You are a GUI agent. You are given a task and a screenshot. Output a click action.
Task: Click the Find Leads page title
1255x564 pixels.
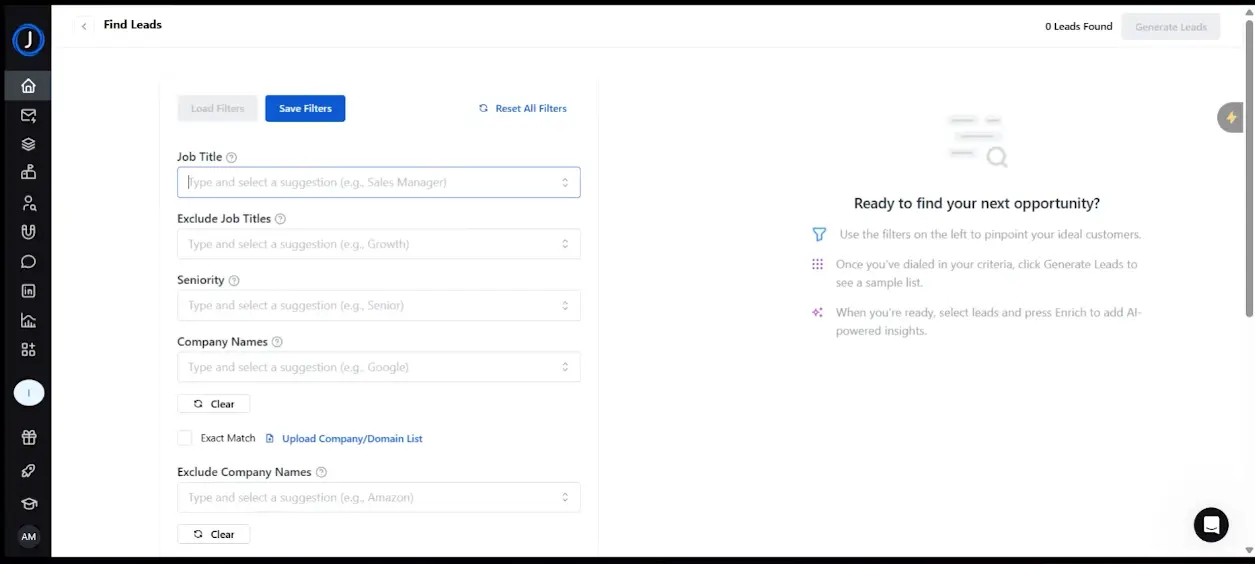(133, 24)
